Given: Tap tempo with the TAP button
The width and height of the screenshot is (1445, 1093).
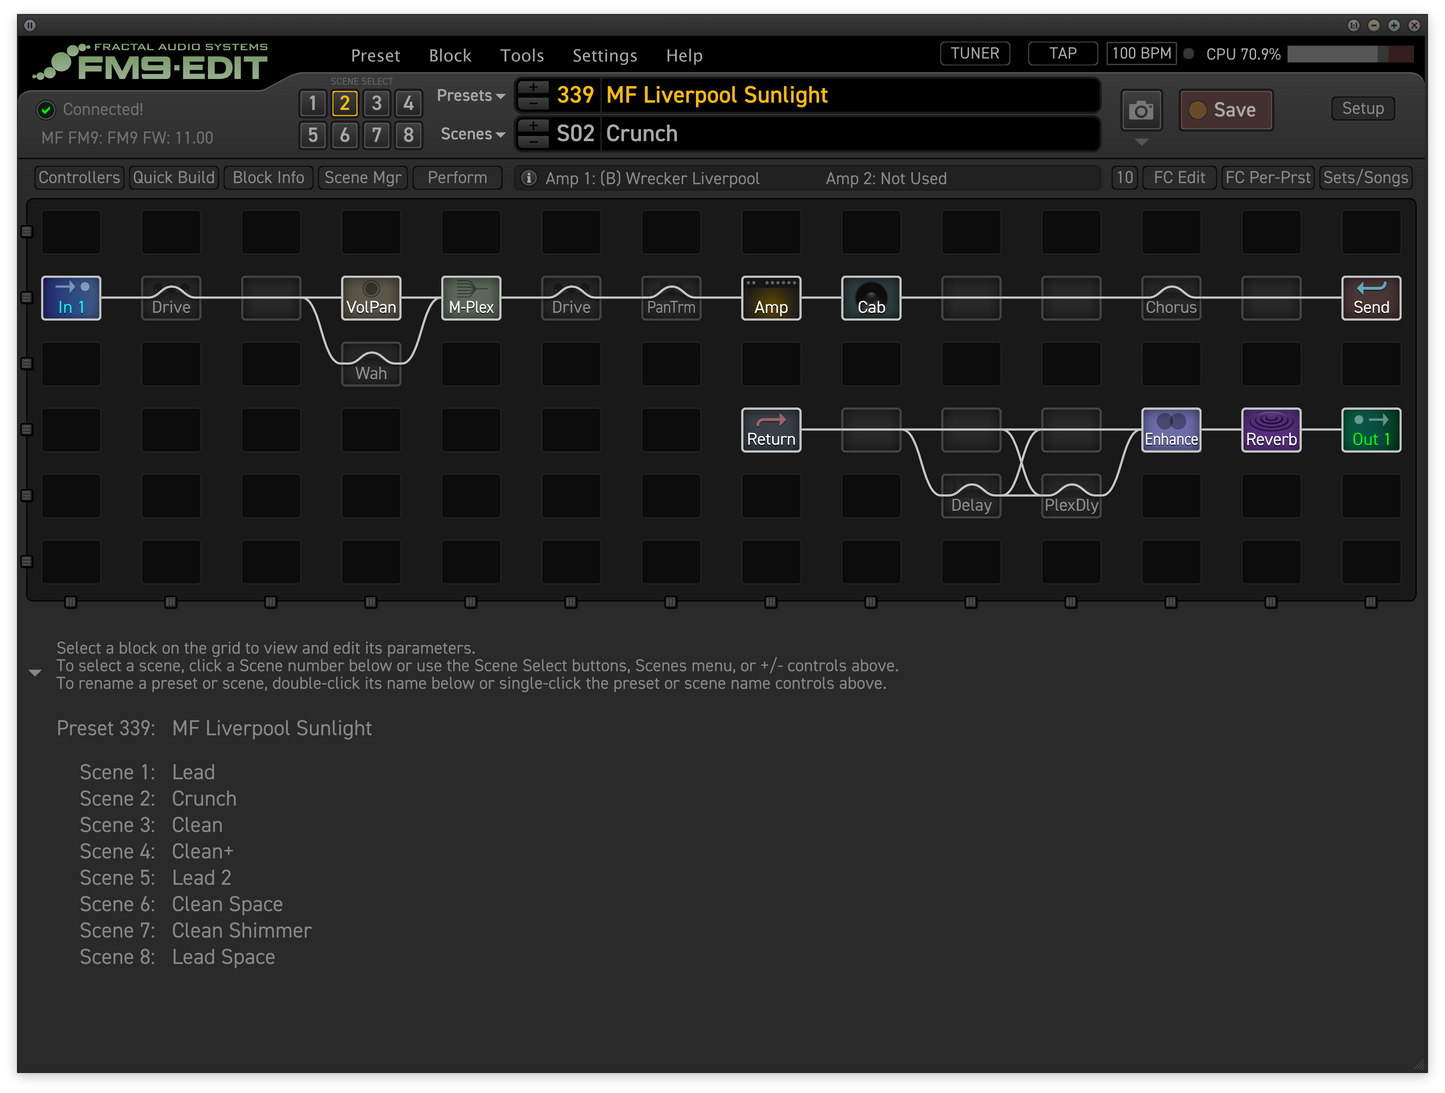Looking at the screenshot, I should pos(1063,54).
